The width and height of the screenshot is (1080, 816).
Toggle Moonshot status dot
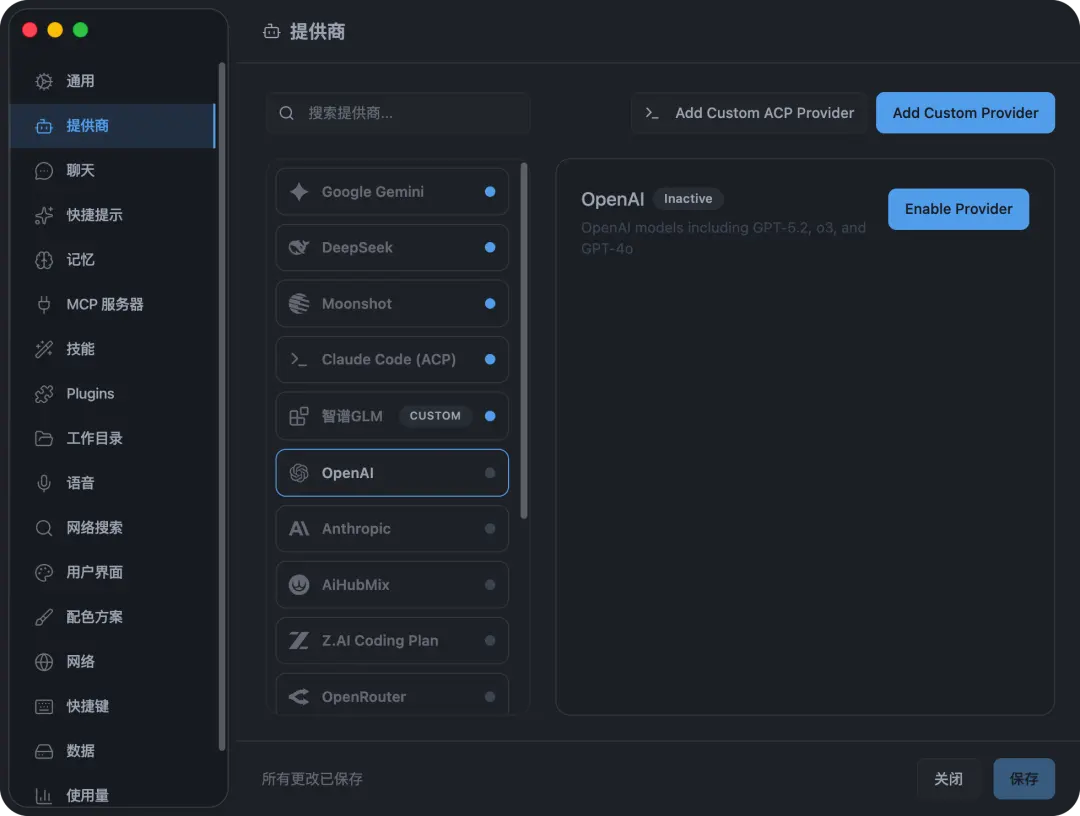coord(490,304)
